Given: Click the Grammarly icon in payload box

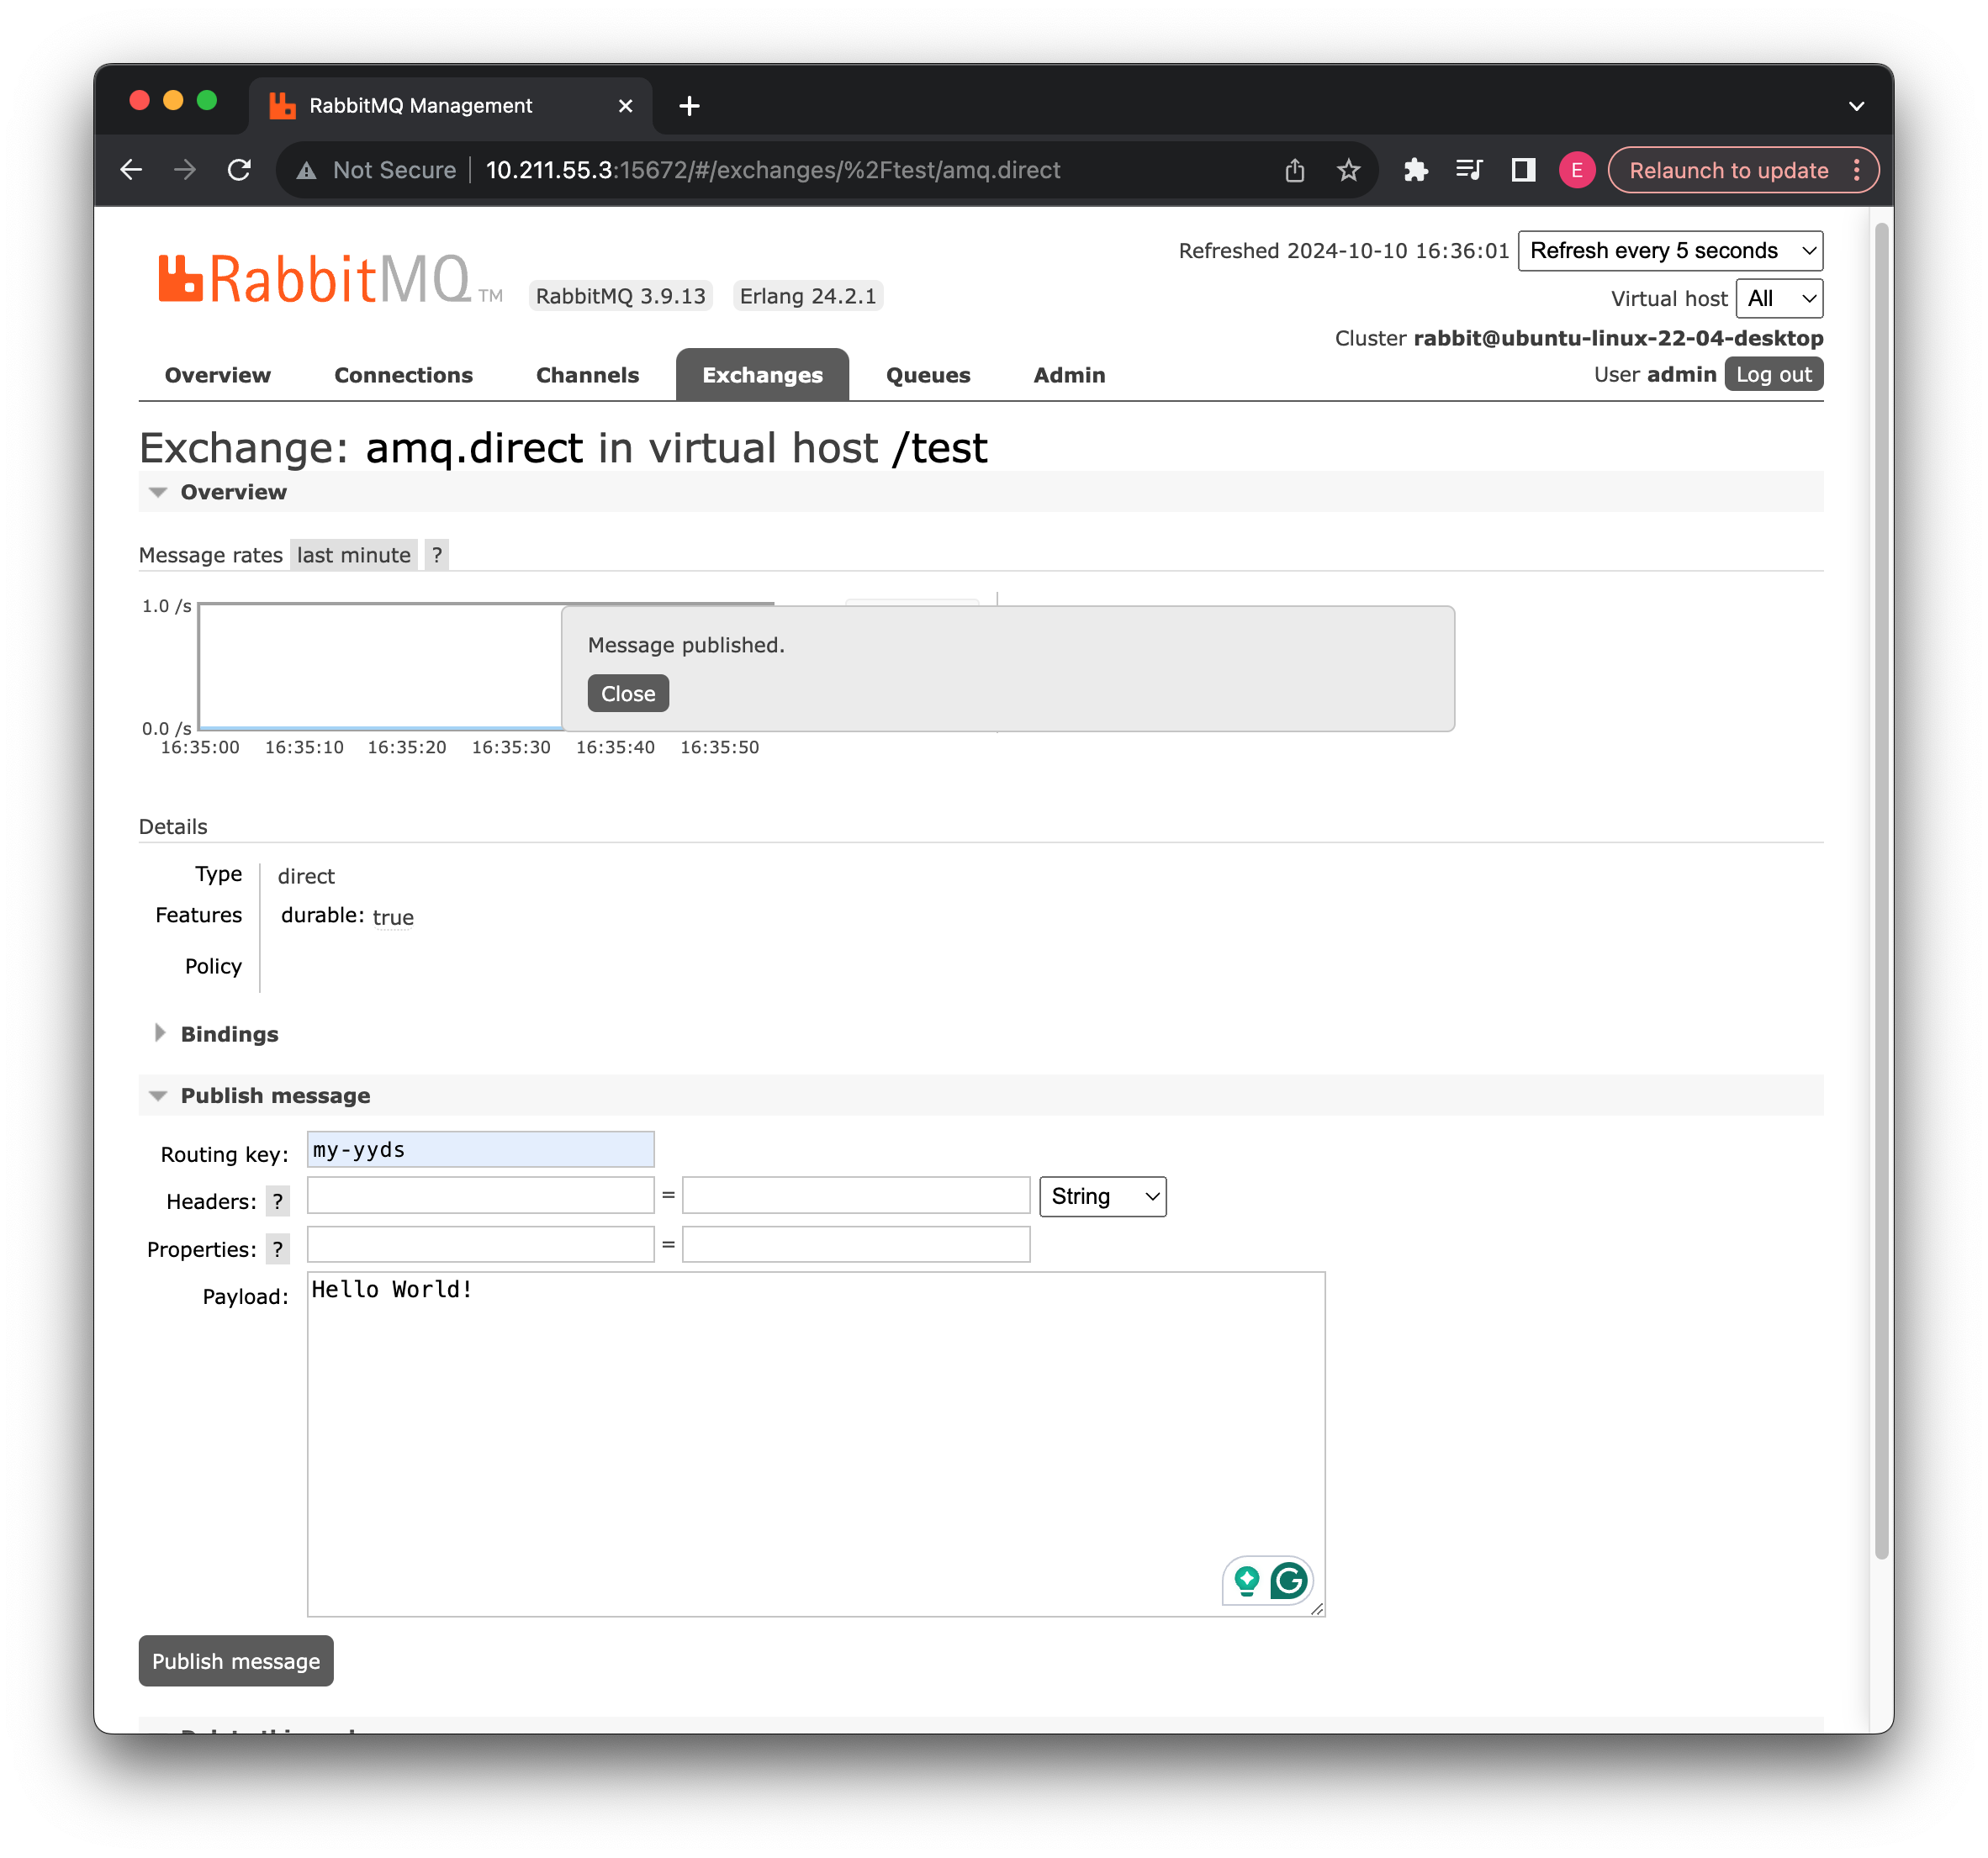Looking at the screenshot, I should point(1288,1581).
